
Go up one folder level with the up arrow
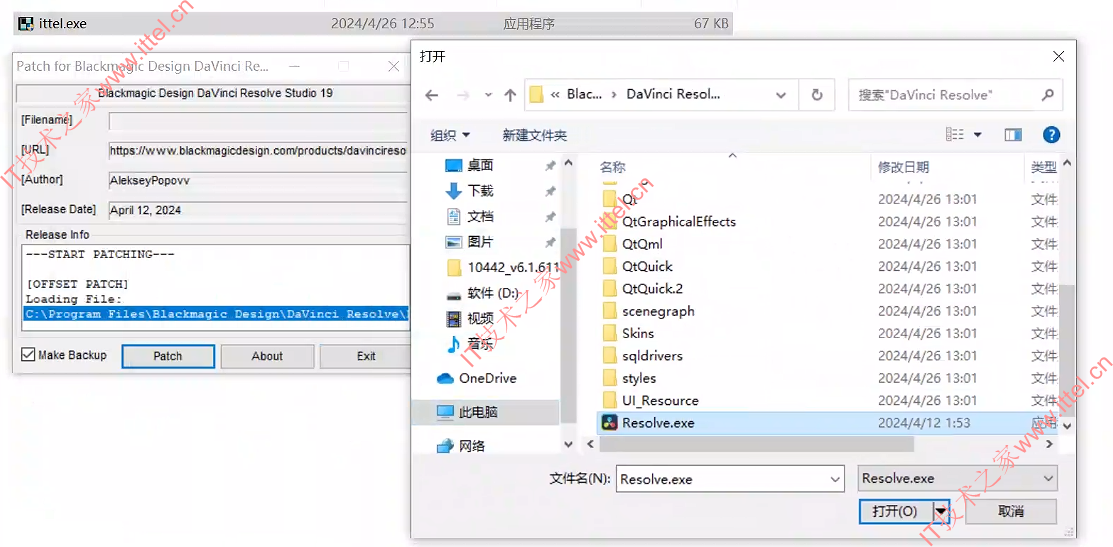click(510, 95)
